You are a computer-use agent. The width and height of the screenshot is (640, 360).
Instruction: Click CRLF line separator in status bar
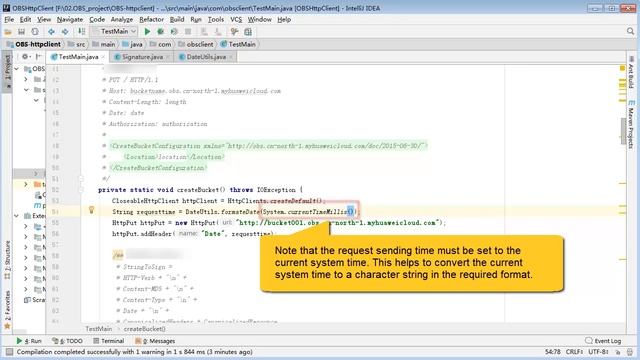pyautogui.click(x=574, y=352)
